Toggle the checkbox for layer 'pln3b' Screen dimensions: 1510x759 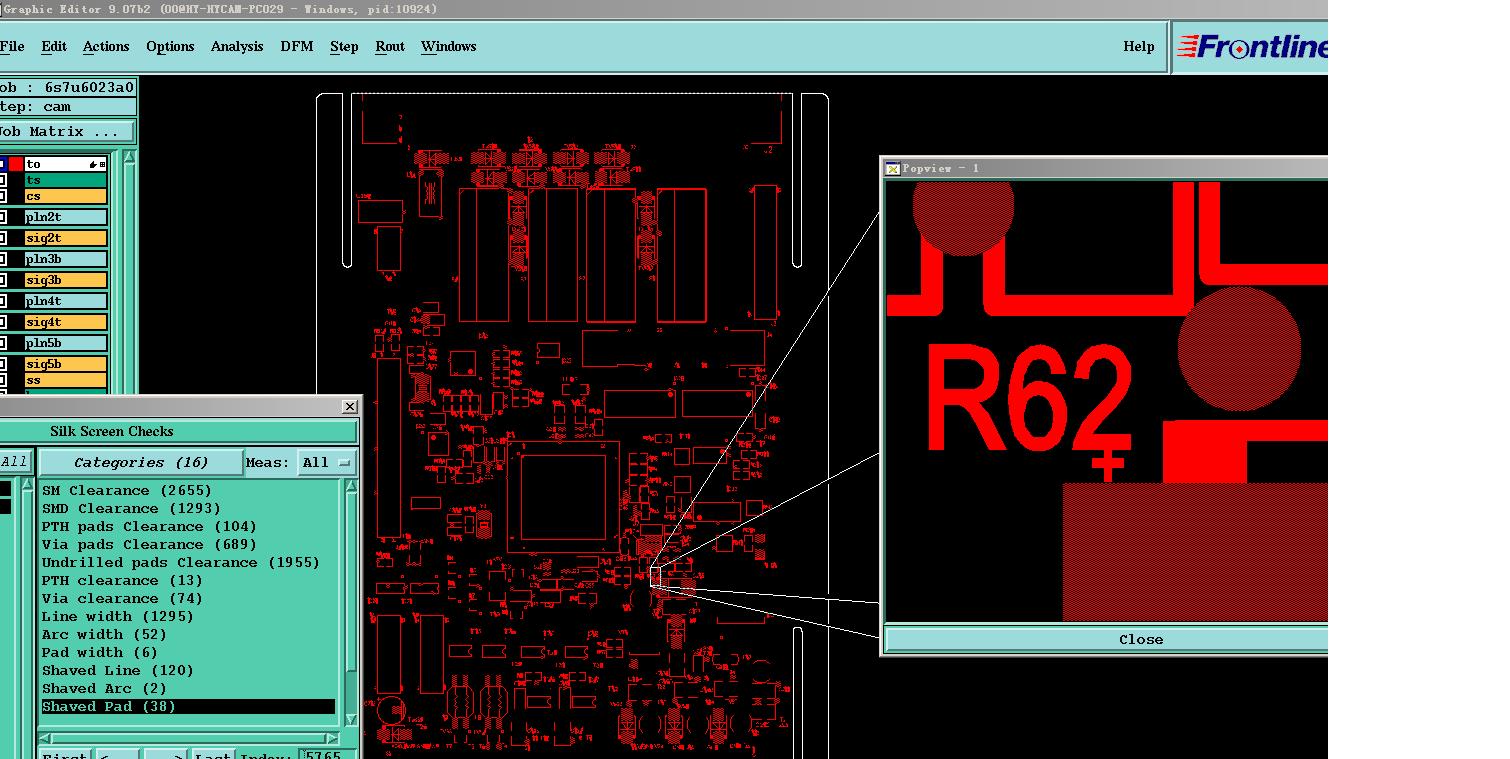(3, 259)
